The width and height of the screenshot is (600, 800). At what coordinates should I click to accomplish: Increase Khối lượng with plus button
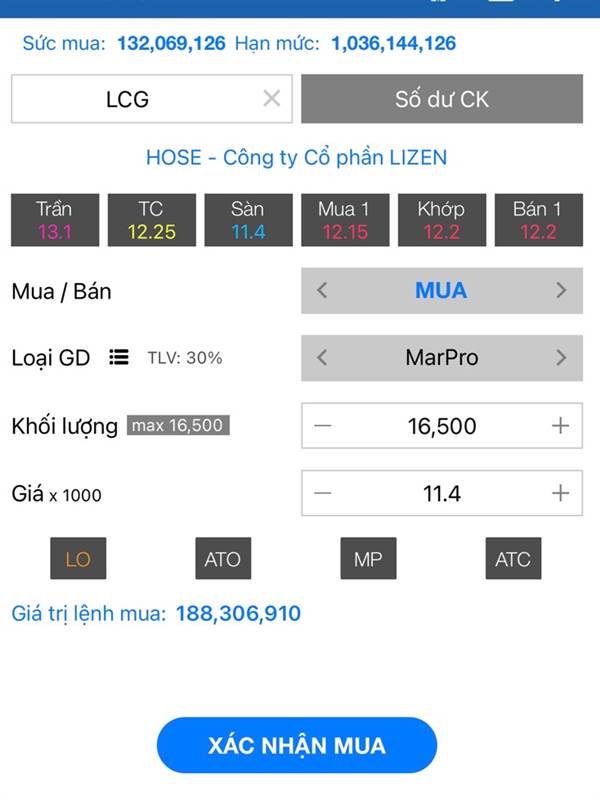(x=560, y=426)
